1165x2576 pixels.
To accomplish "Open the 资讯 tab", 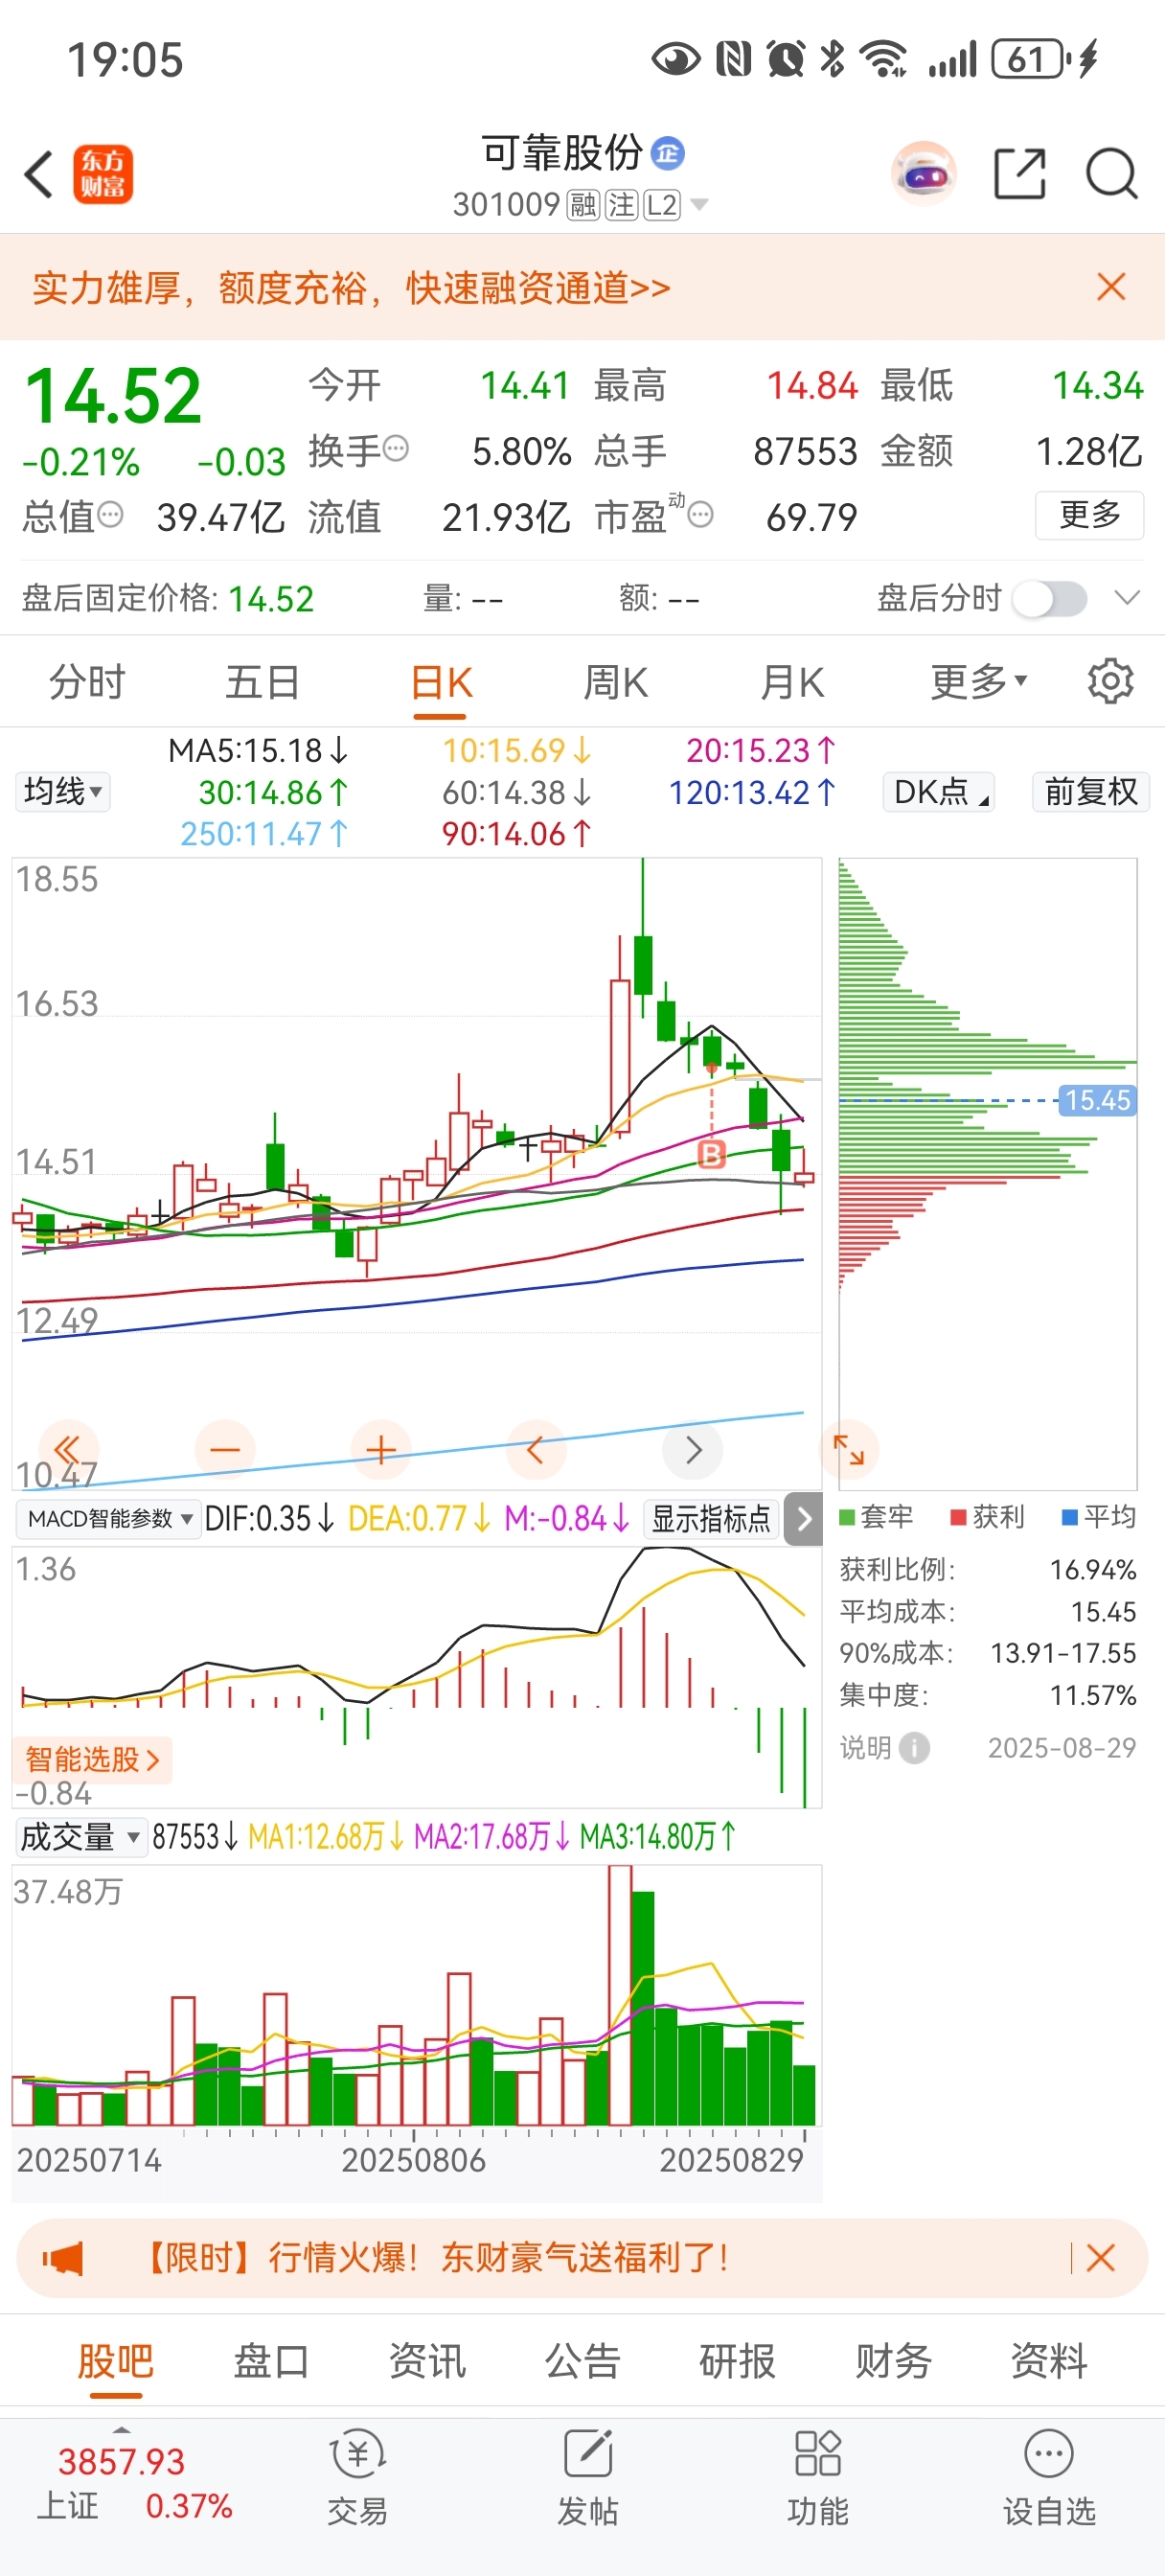I will 427,2361.
